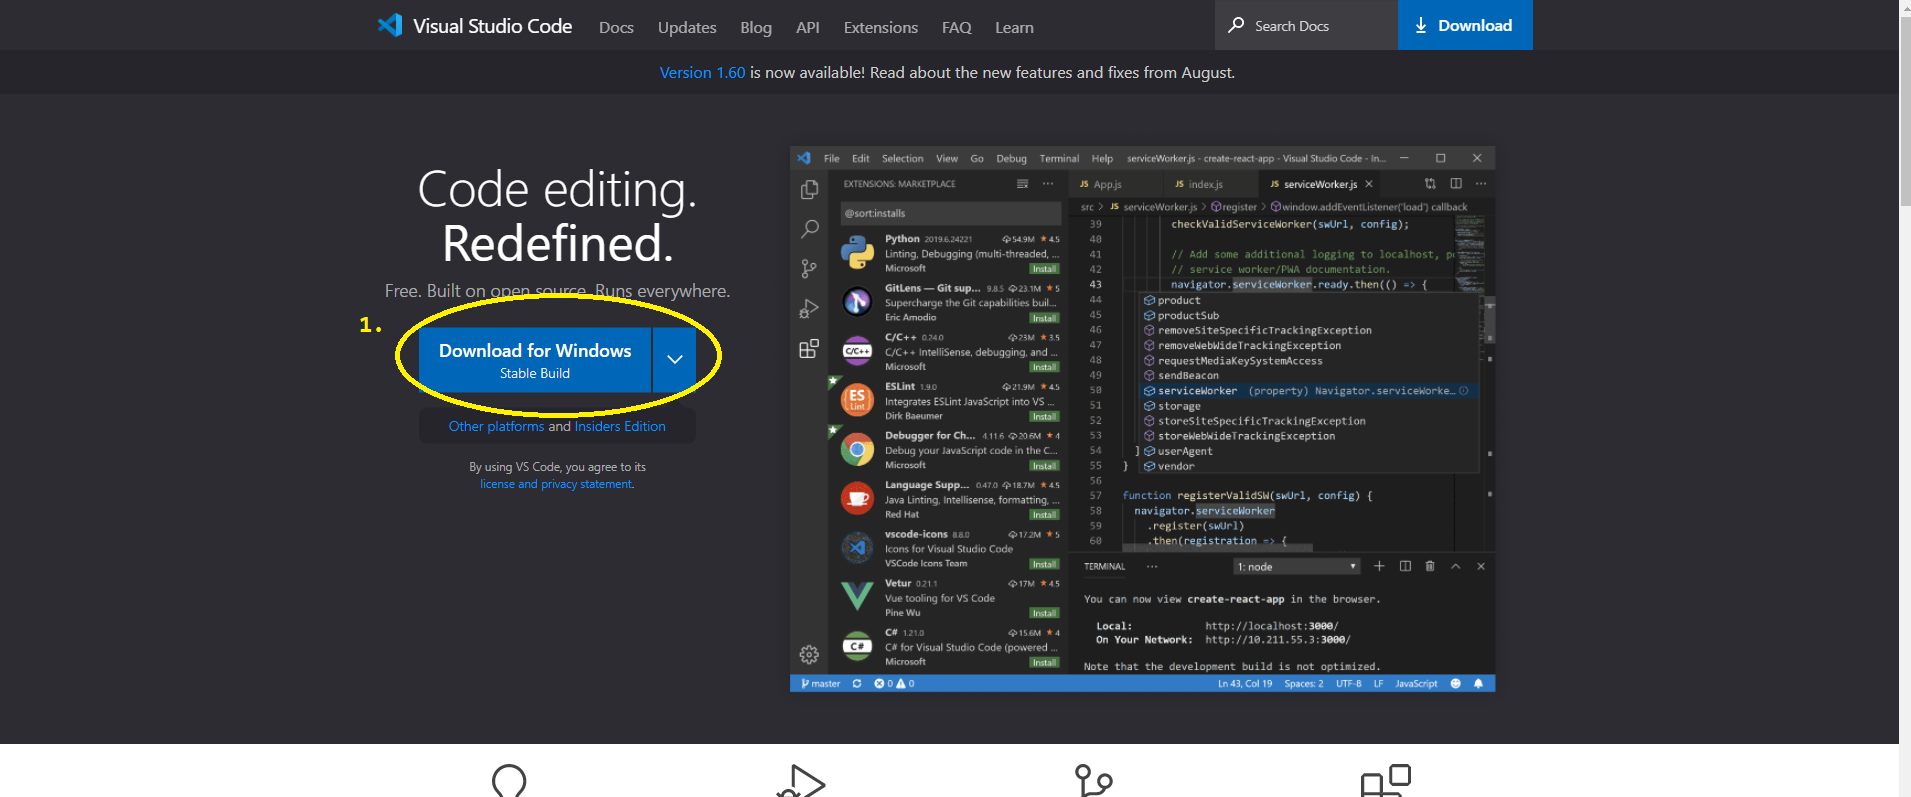Select 'userAgent' autocomplete suggestion

[x=1308, y=451]
